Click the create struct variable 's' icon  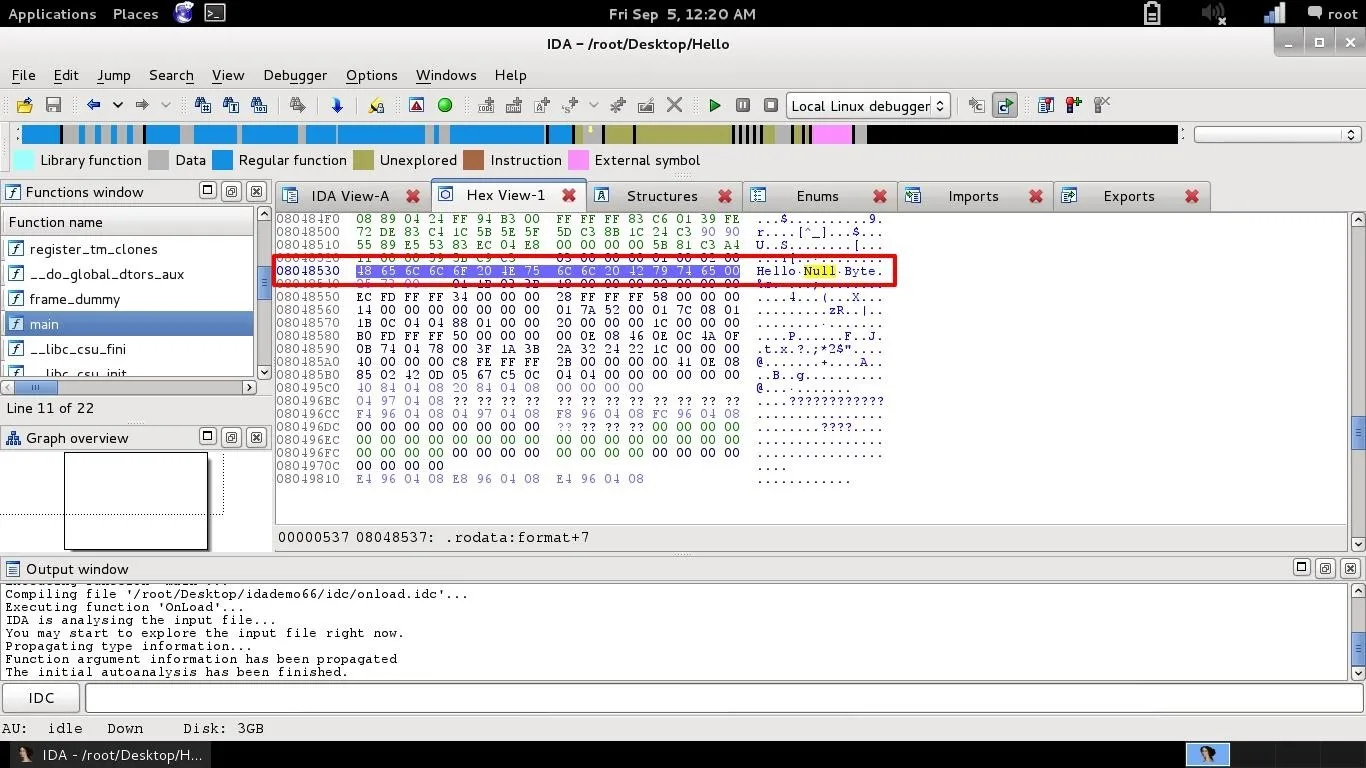(x=571, y=105)
